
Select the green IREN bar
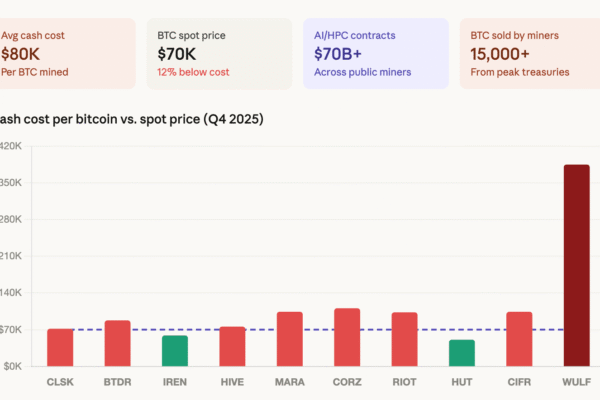175,350
